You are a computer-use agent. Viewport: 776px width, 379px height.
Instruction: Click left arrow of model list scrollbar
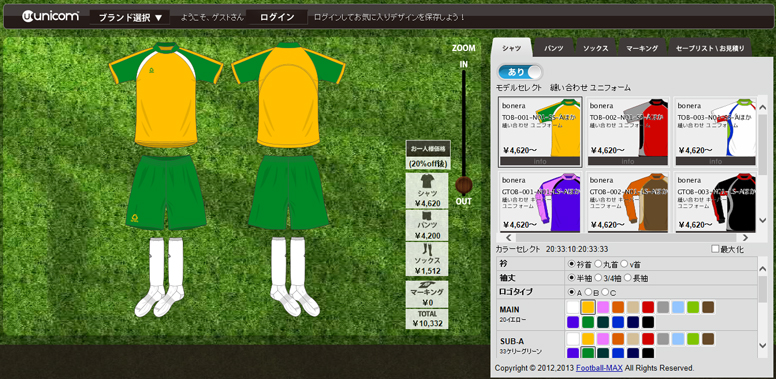pyautogui.click(x=508, y=238)
